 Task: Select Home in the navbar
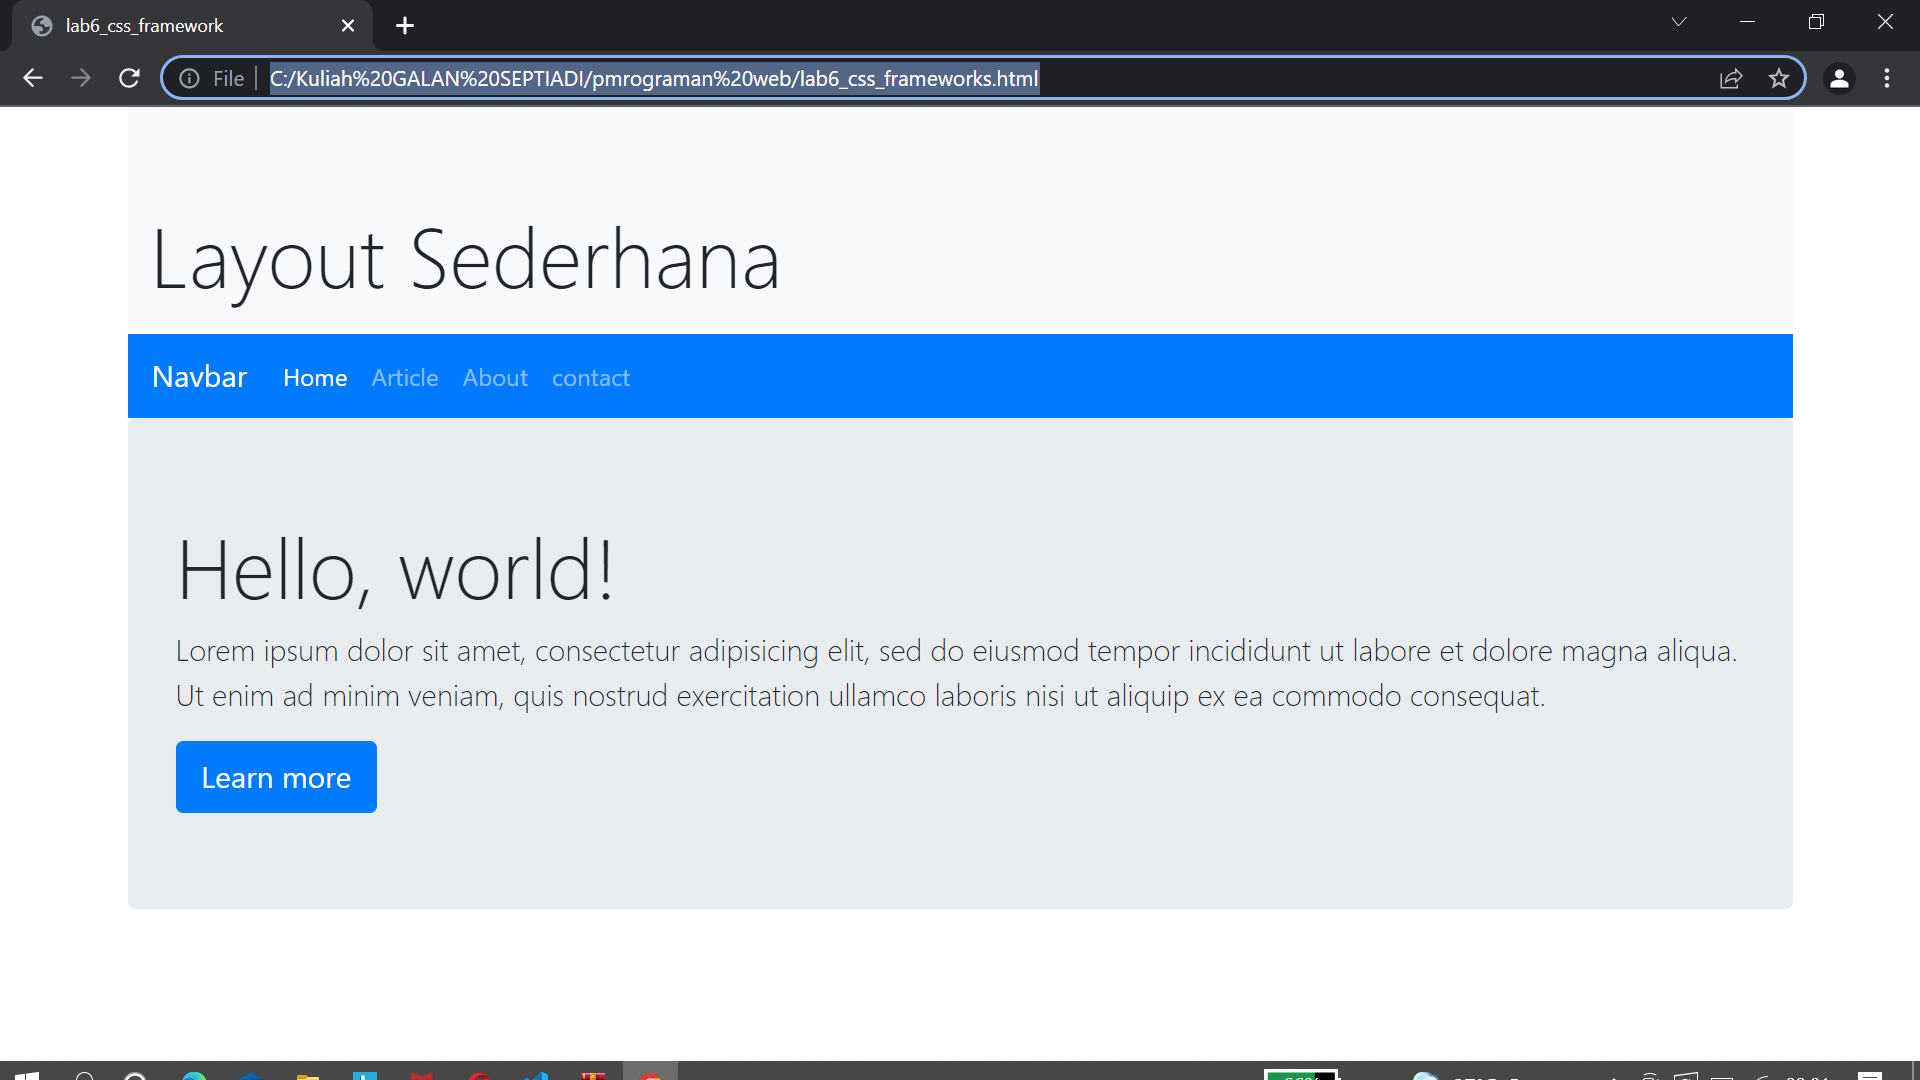tap(314, 377)
